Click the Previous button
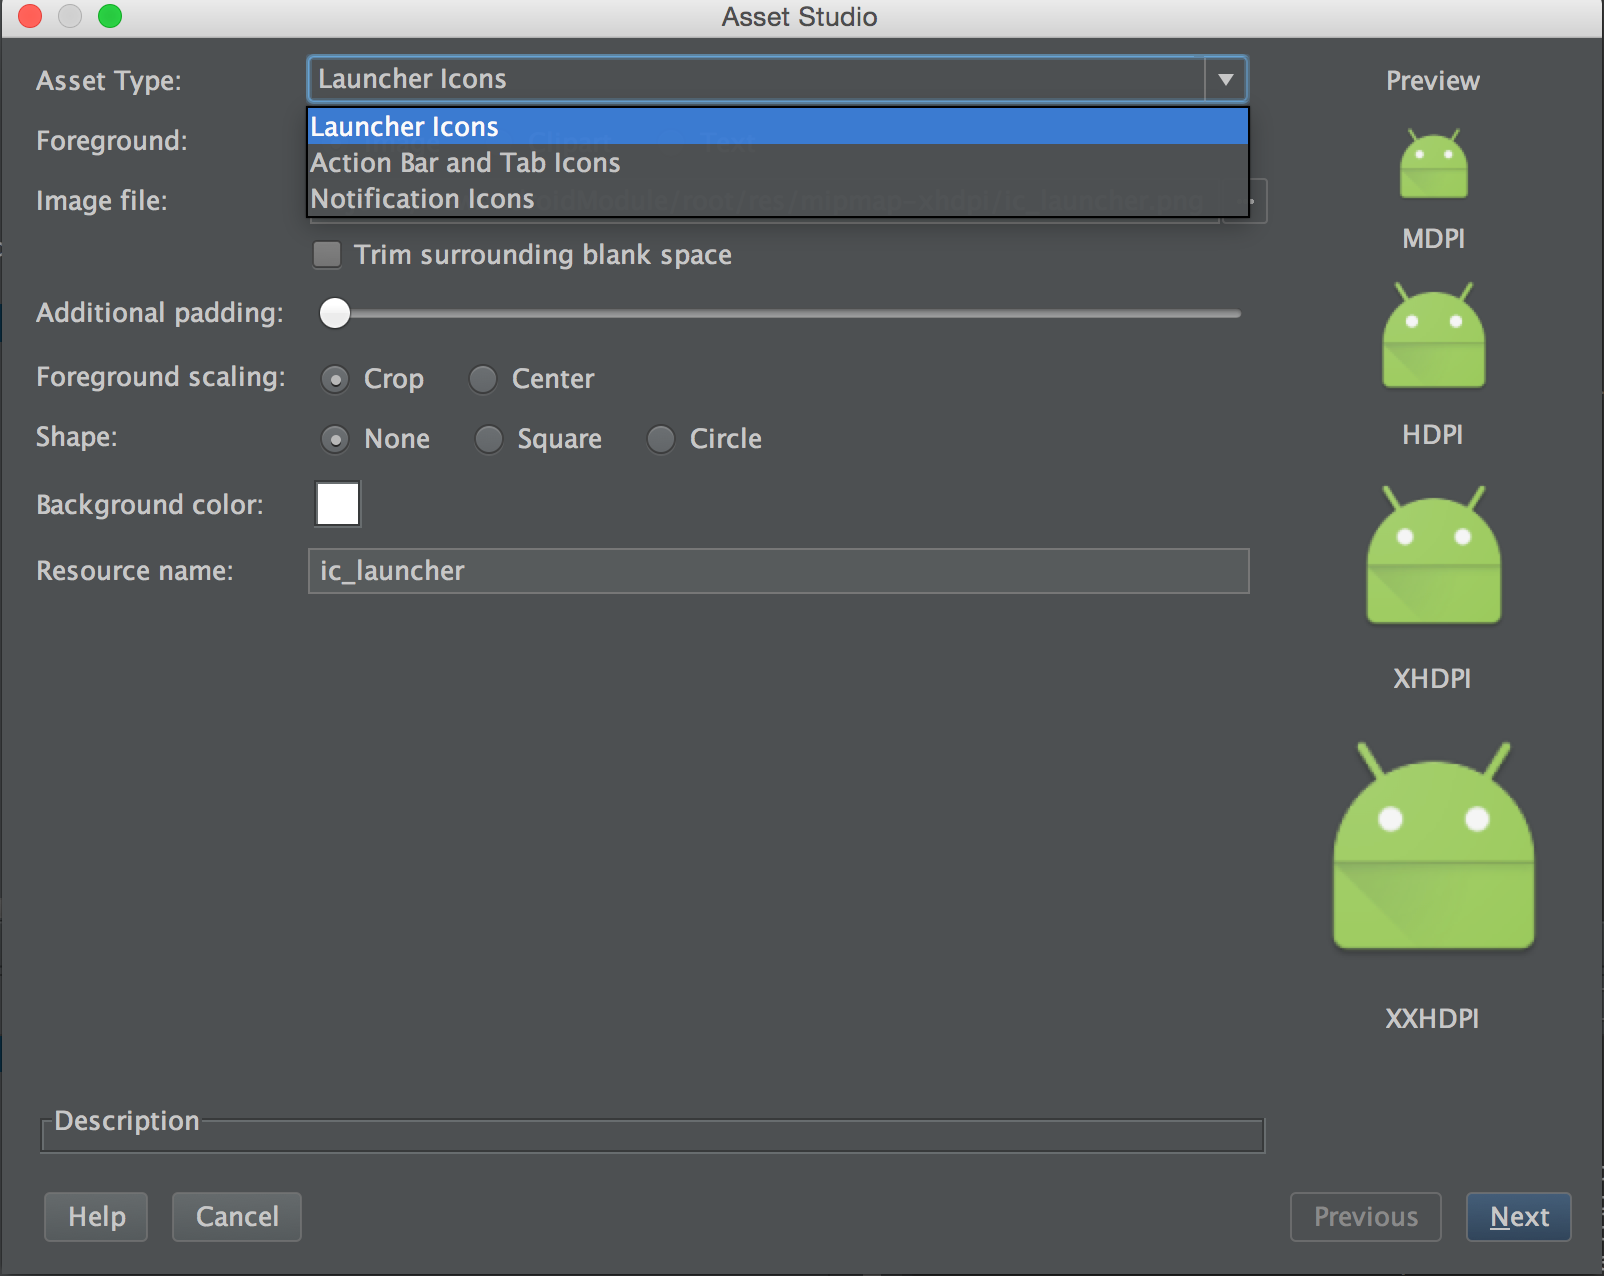The image size is (1604, 1276). [1366, 1217]
